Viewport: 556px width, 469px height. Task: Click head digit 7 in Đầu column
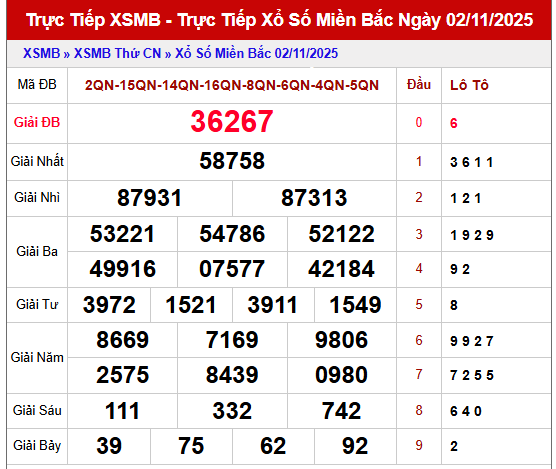point(419,374)
